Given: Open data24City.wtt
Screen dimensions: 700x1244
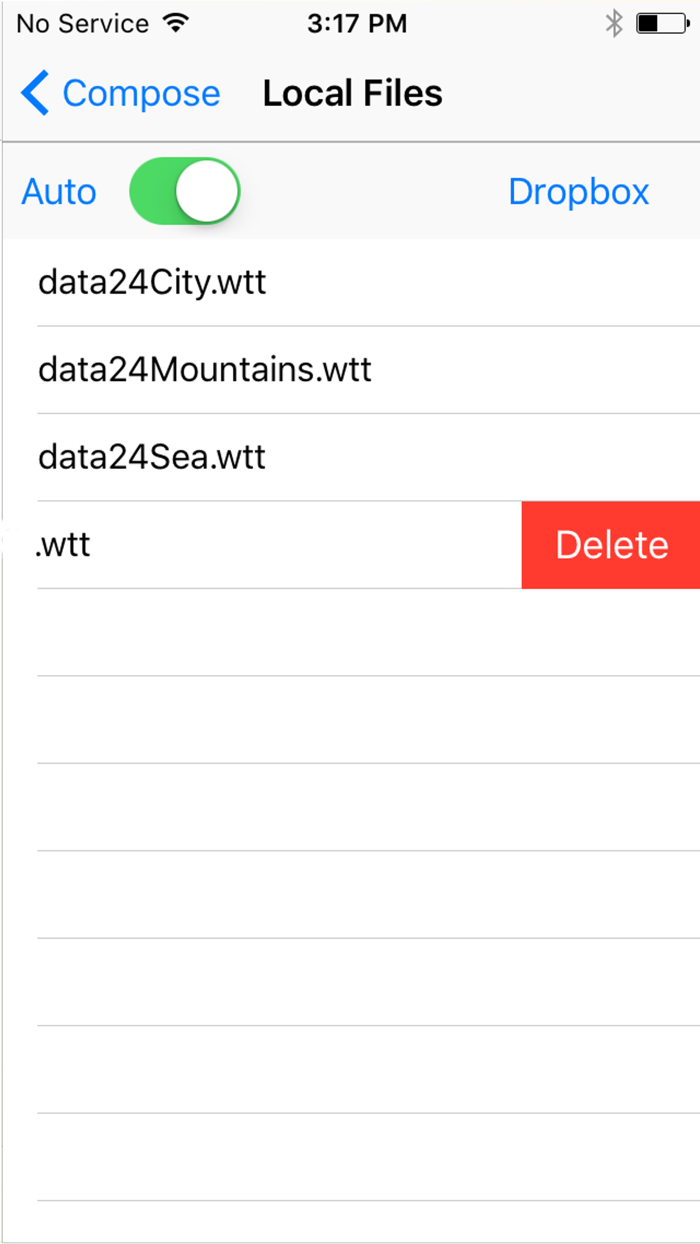Looking at the screenshot, I should (x=152, y=282).
